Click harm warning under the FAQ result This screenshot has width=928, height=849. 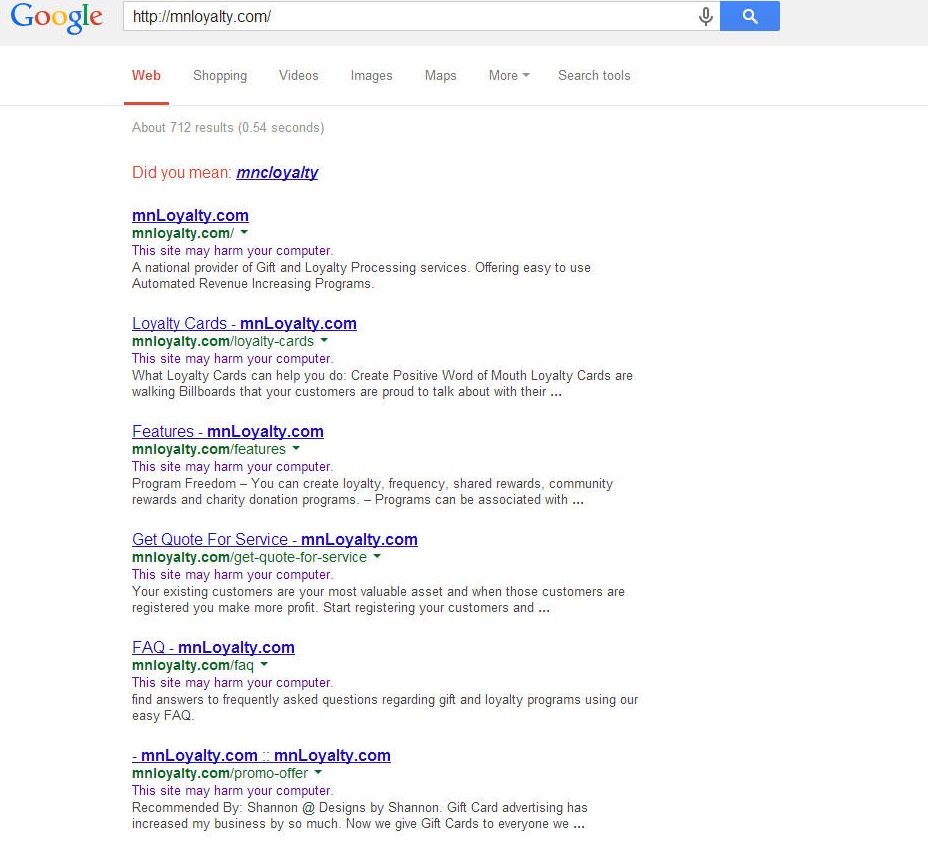click(232, 683)
